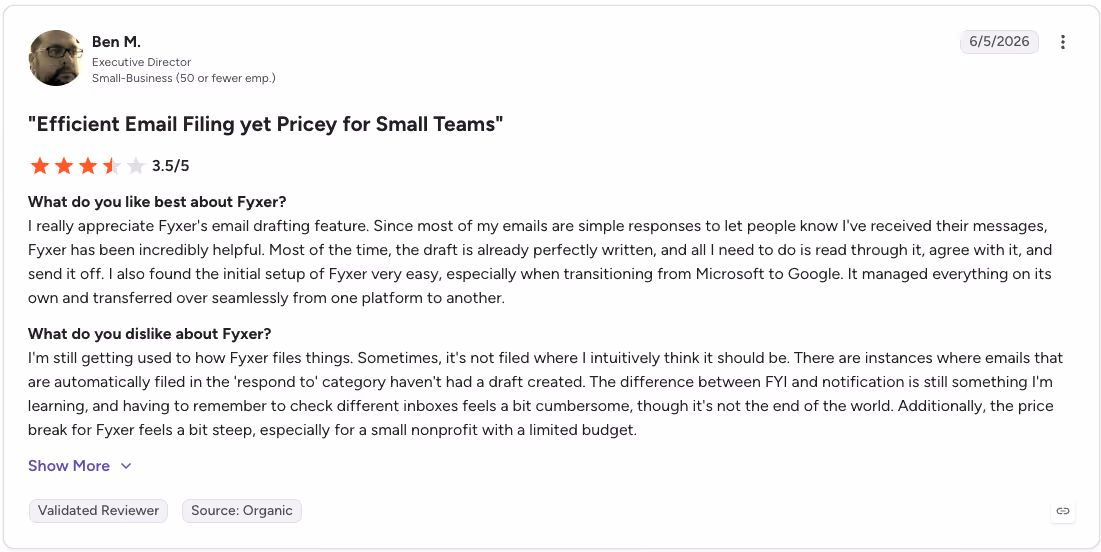Click the half-filled fourth star
This screenshot has height=552, width=1101.
click(x=112, y=166)
